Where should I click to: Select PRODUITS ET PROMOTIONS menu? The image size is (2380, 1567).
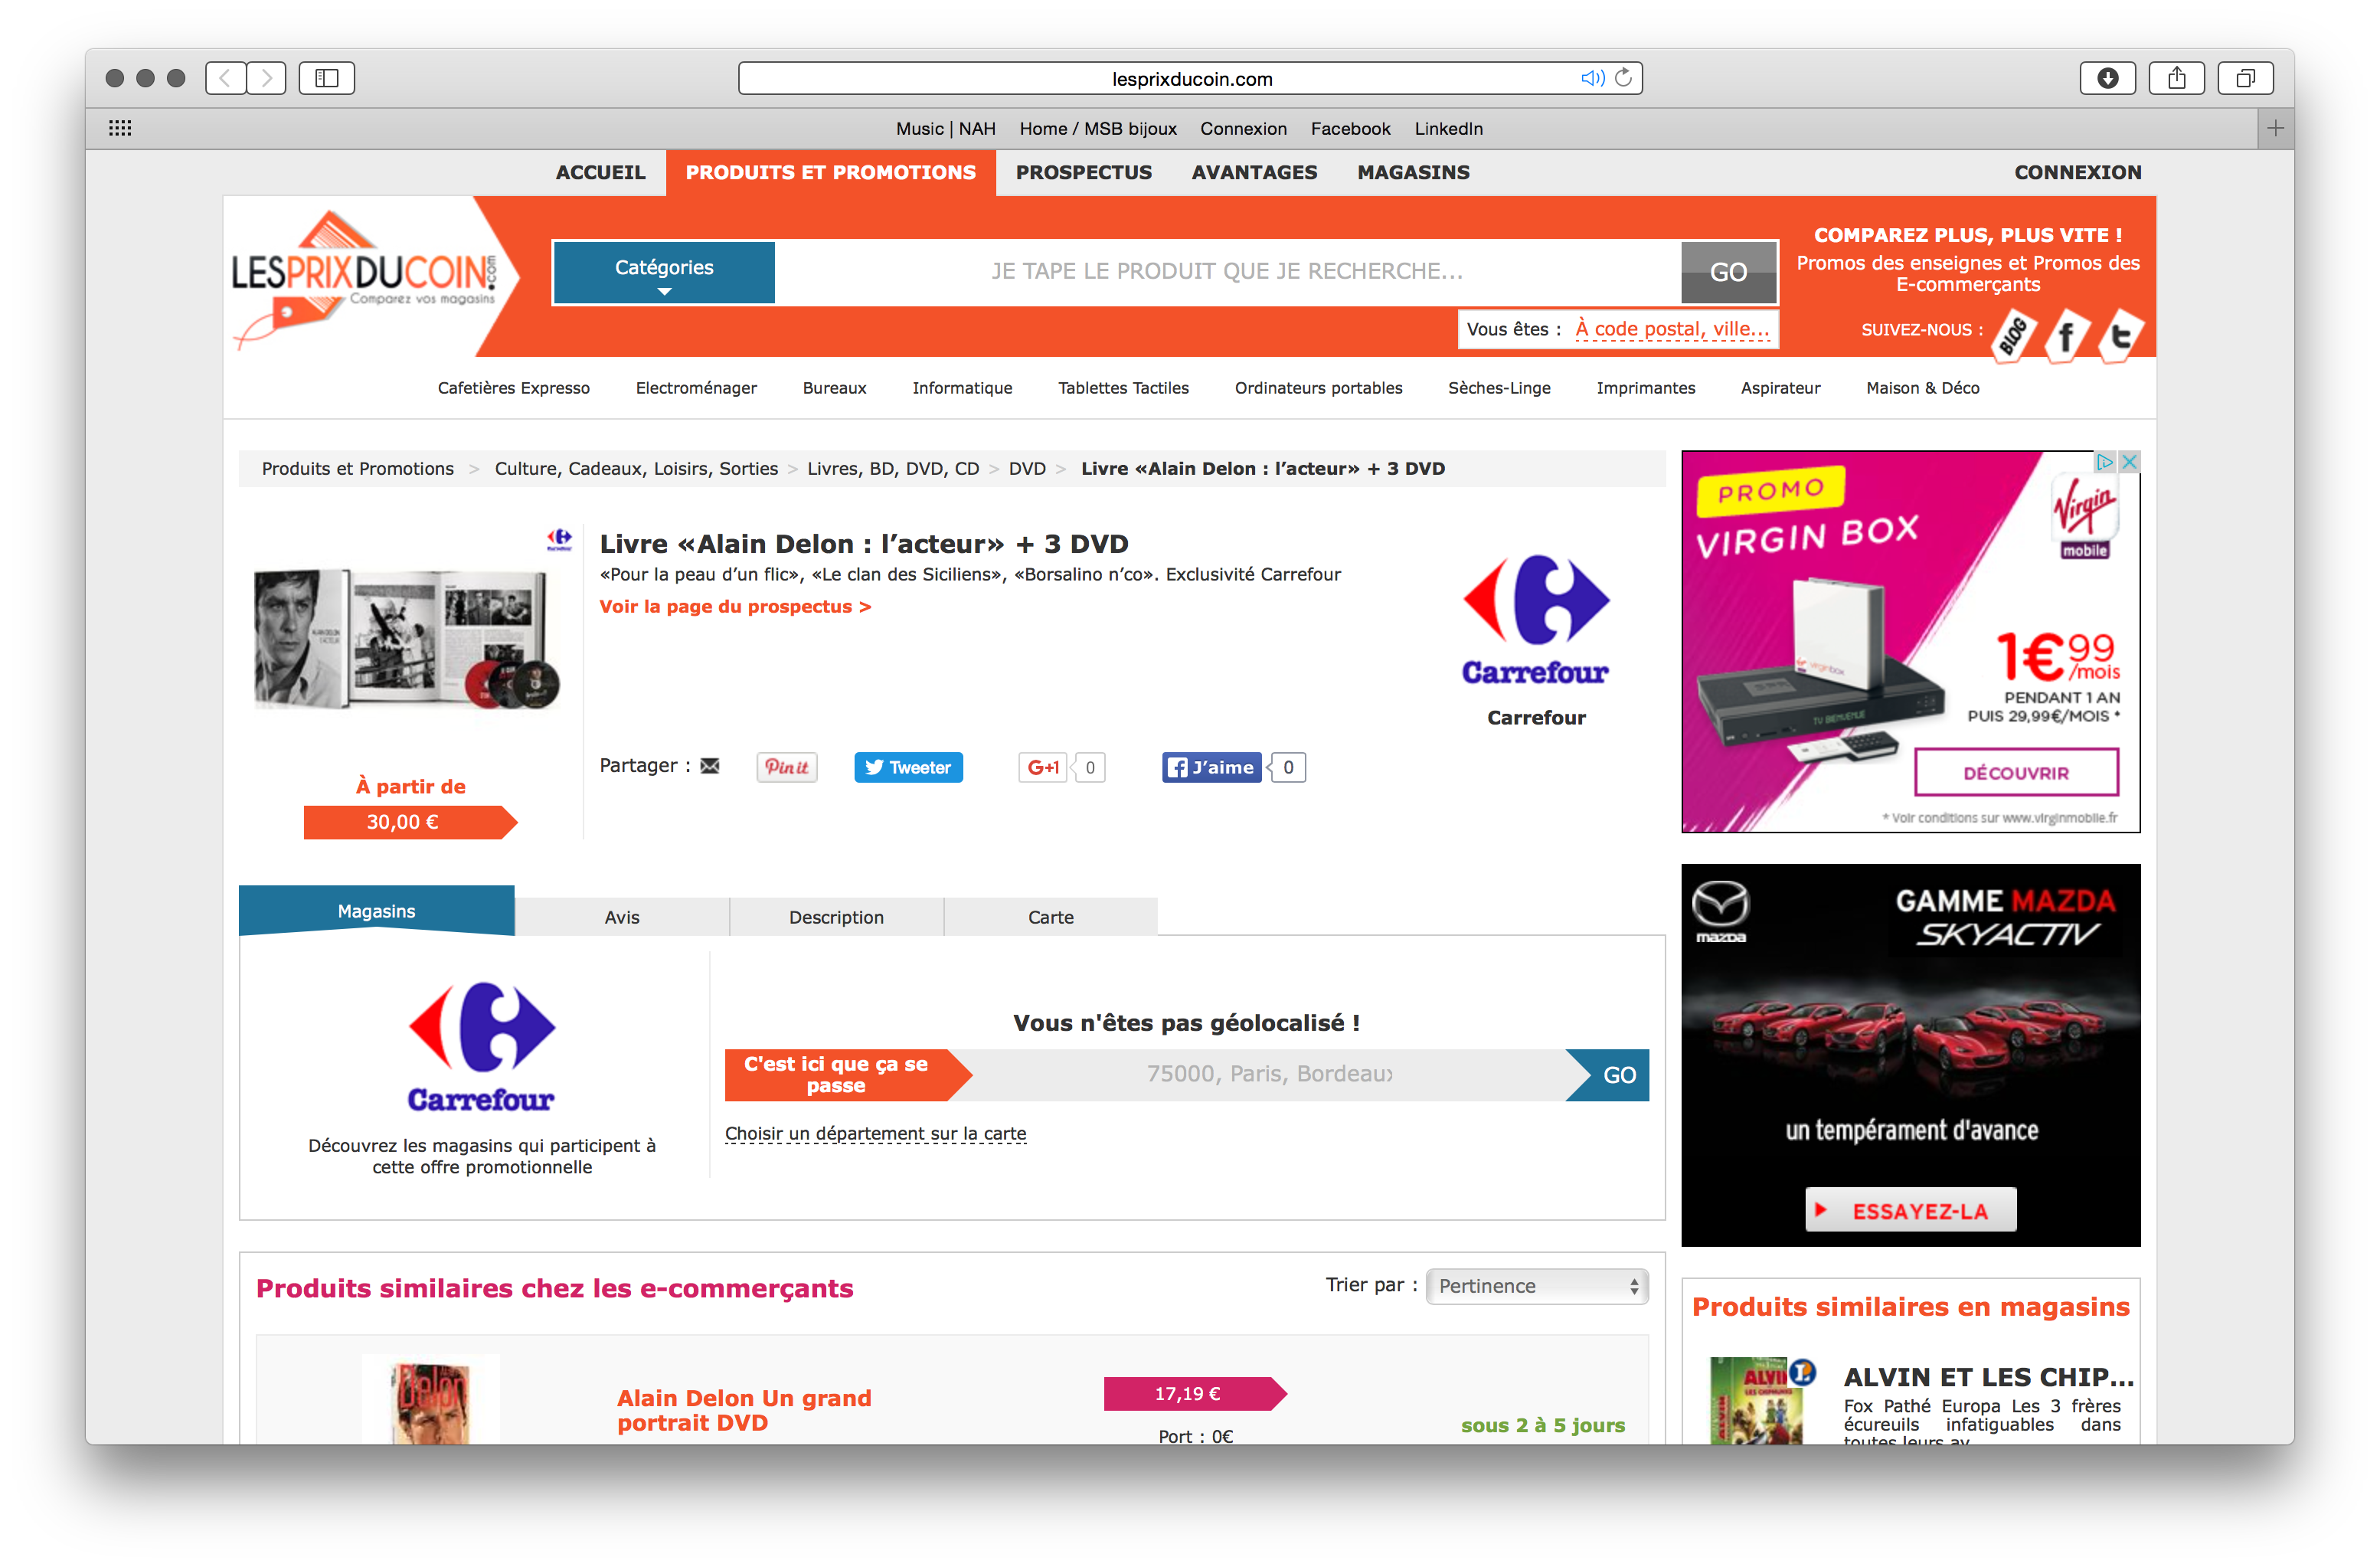pos(830,172)
